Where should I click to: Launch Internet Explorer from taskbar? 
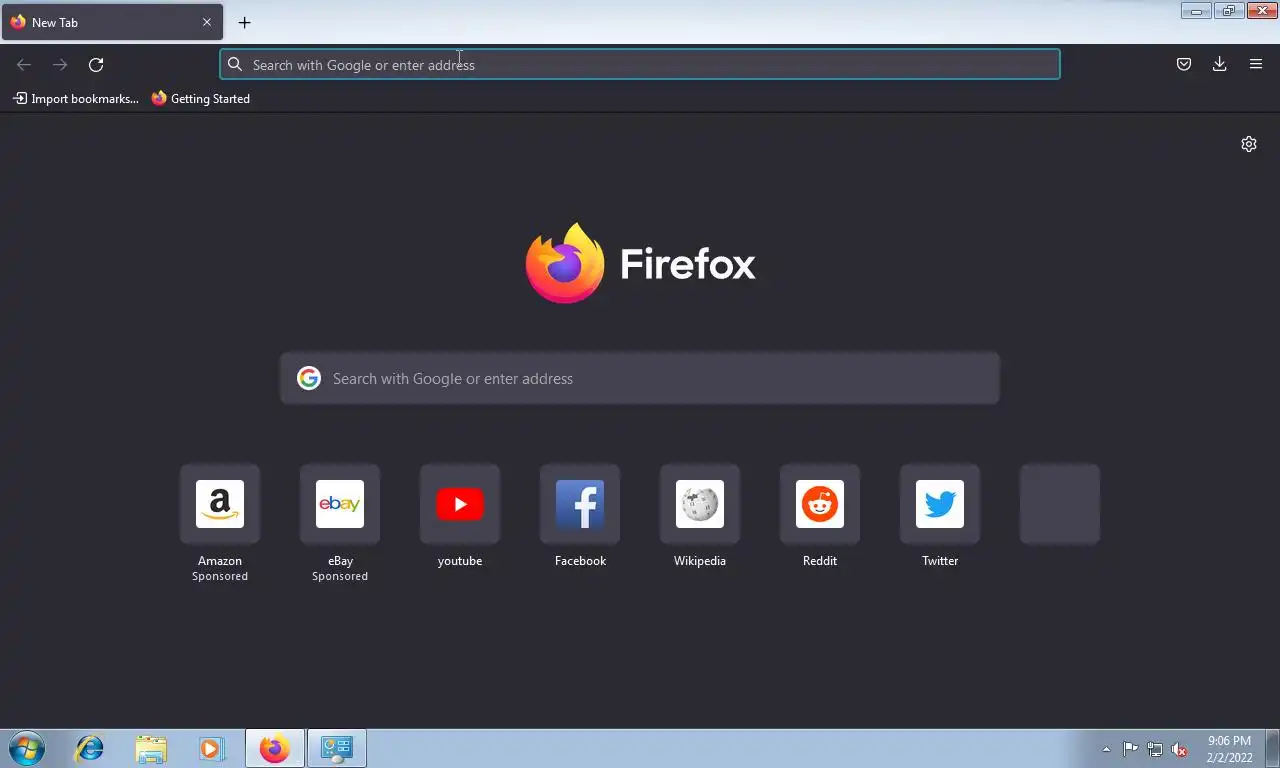pyautogui.click(x=90, y=748)
